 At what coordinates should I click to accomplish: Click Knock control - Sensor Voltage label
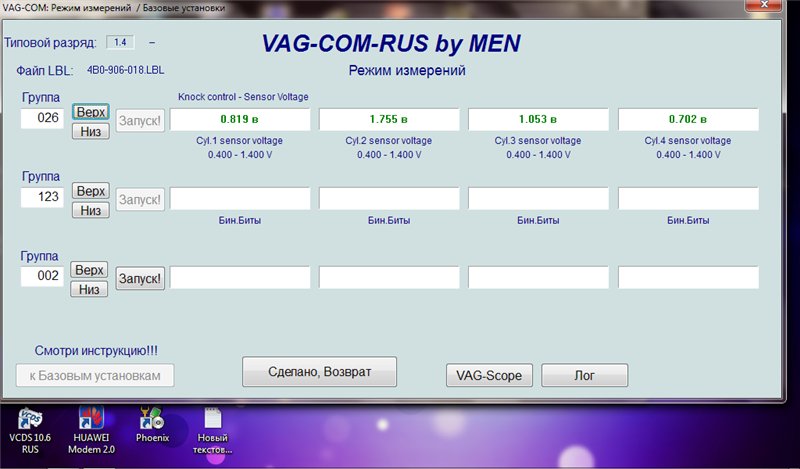(243, 97)
